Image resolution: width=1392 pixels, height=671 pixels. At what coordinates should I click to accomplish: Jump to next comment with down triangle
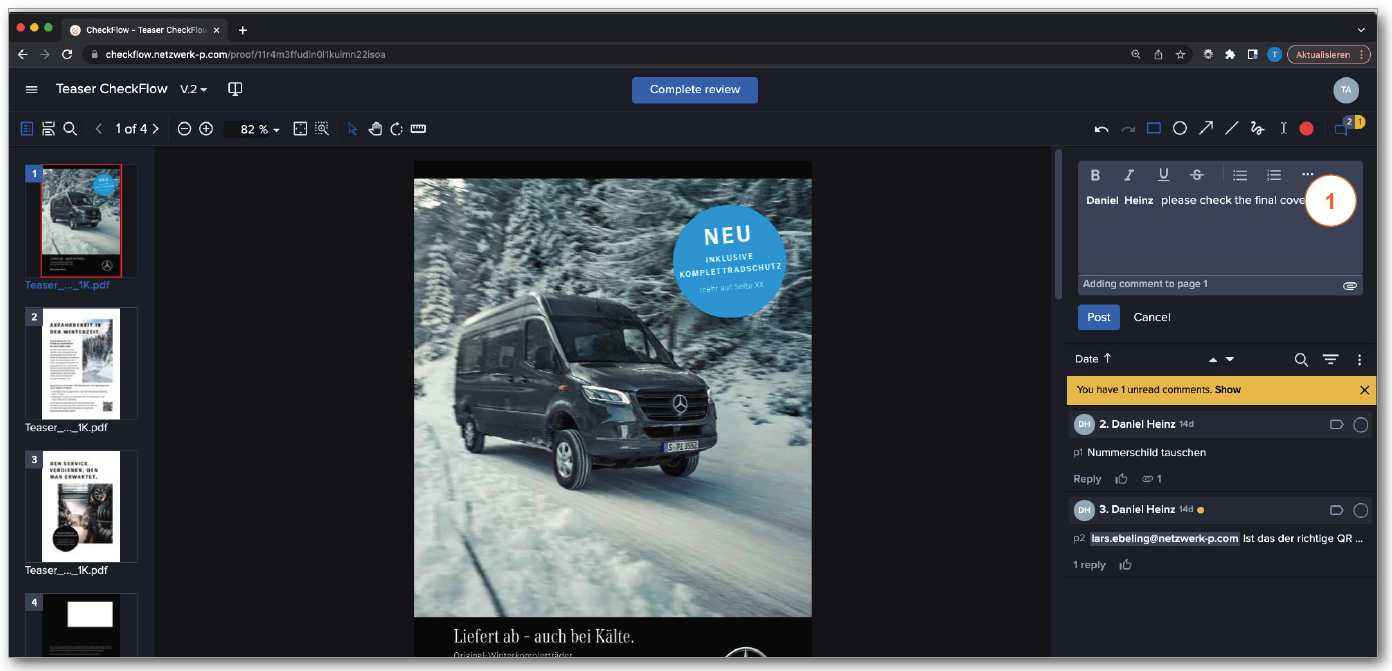[1230, 359]
